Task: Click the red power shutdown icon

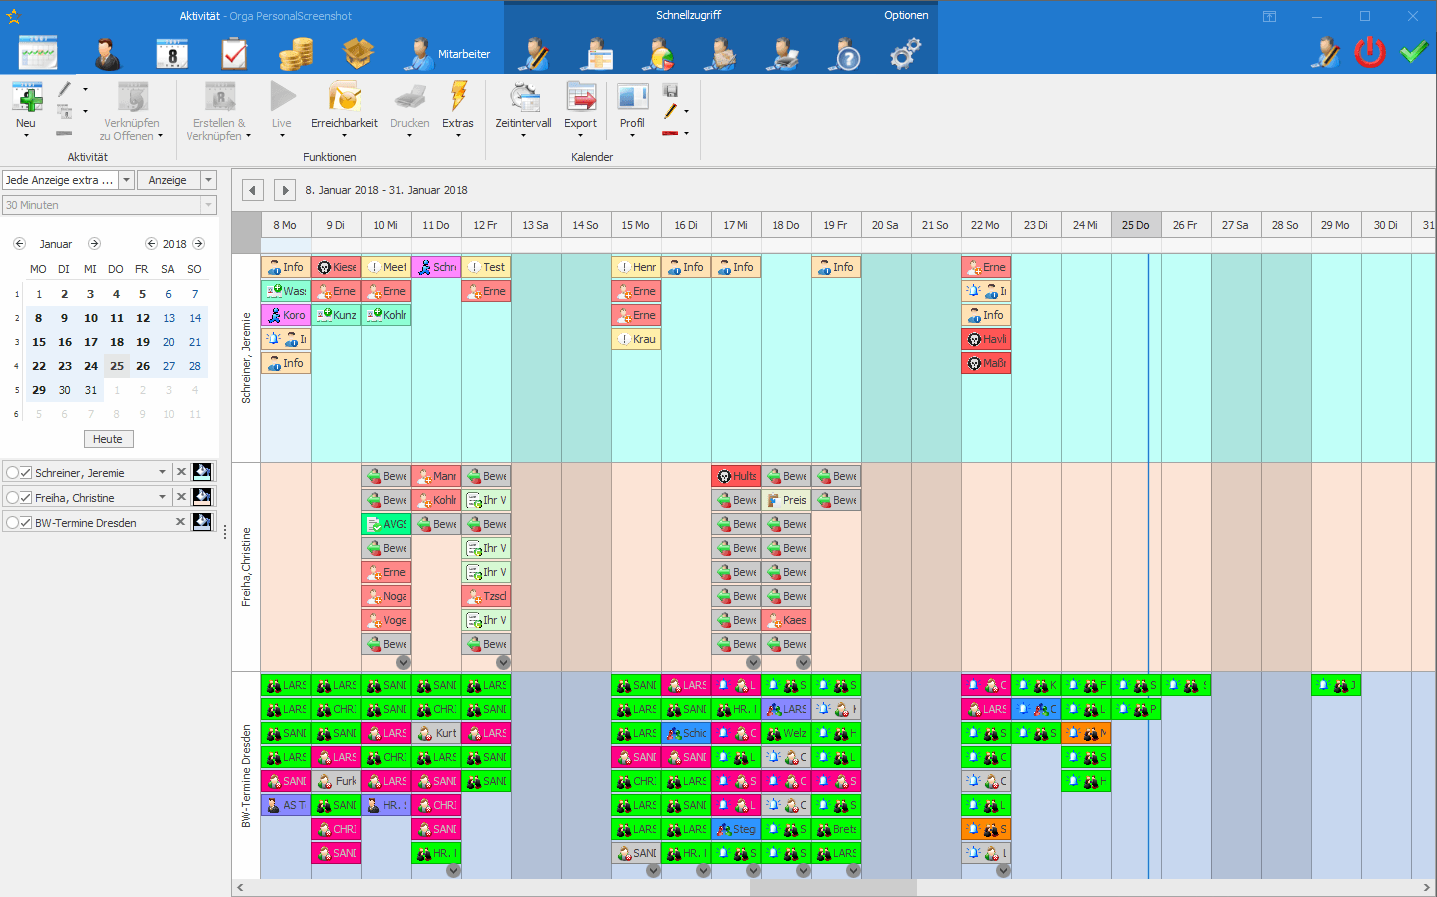Action: click(x=1370, y=52)
